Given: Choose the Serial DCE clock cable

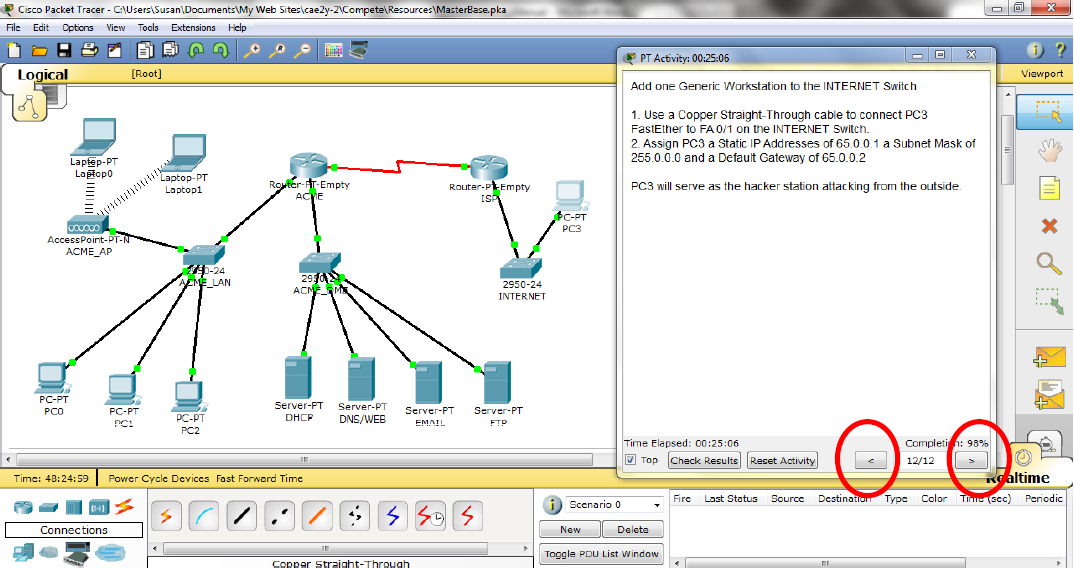Looking at the screenshot, I should (430, 516).
